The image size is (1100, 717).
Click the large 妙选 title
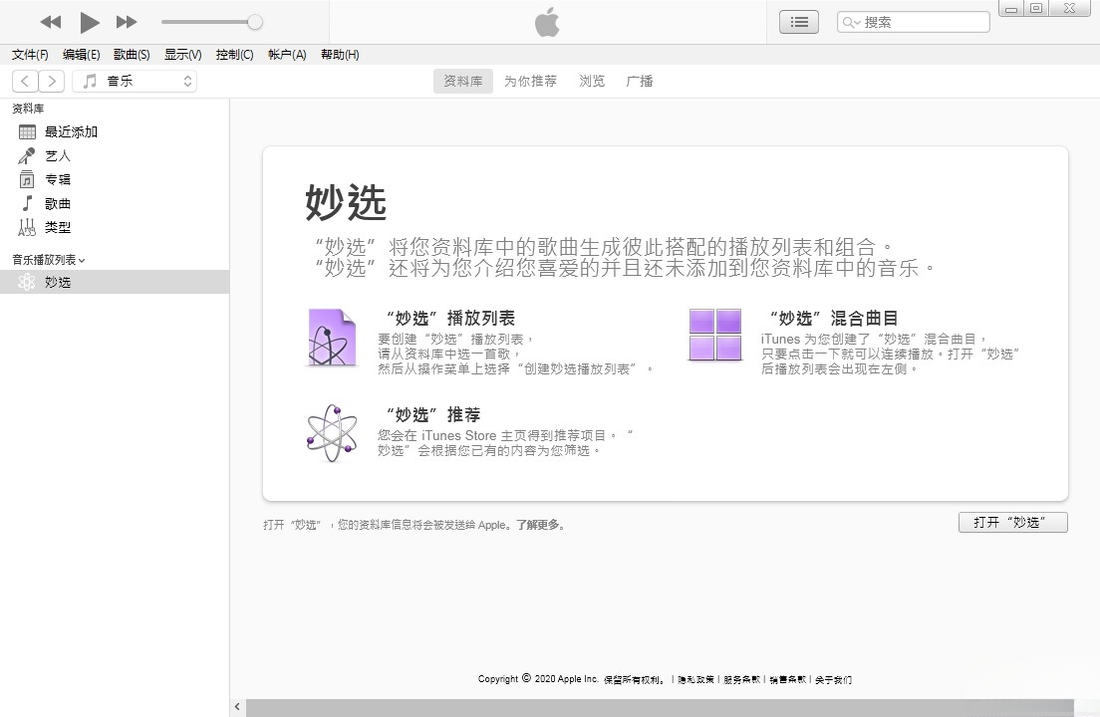[346, 202]
